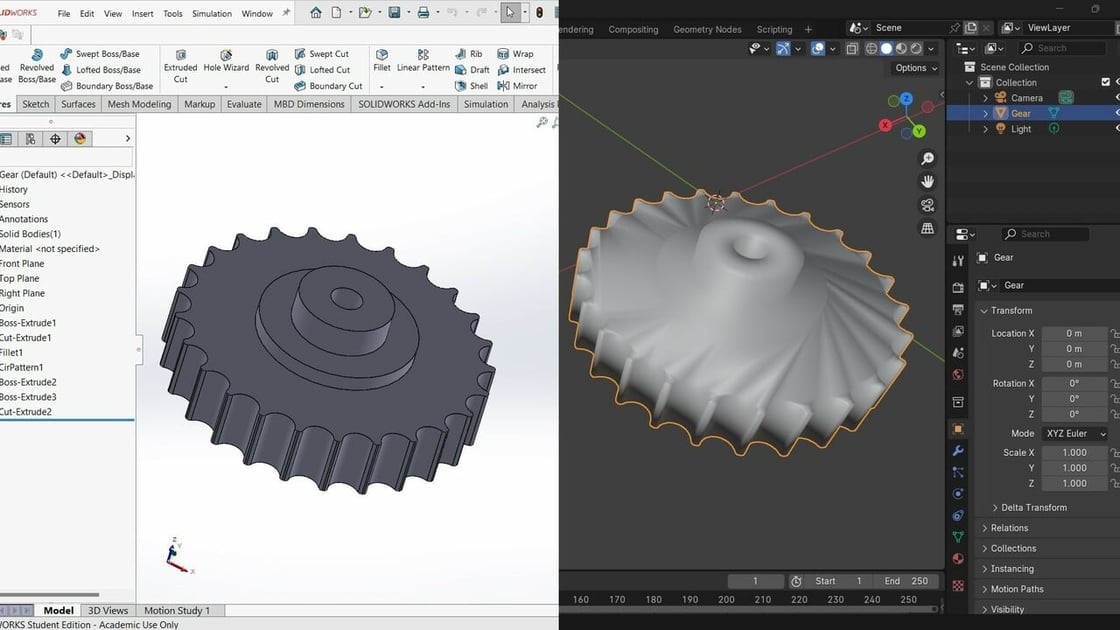The width and height of the screenshot is (1120, 630).
Task: Open the XYZ Euler rotation mode dropdown
Action: (1074, 433)
